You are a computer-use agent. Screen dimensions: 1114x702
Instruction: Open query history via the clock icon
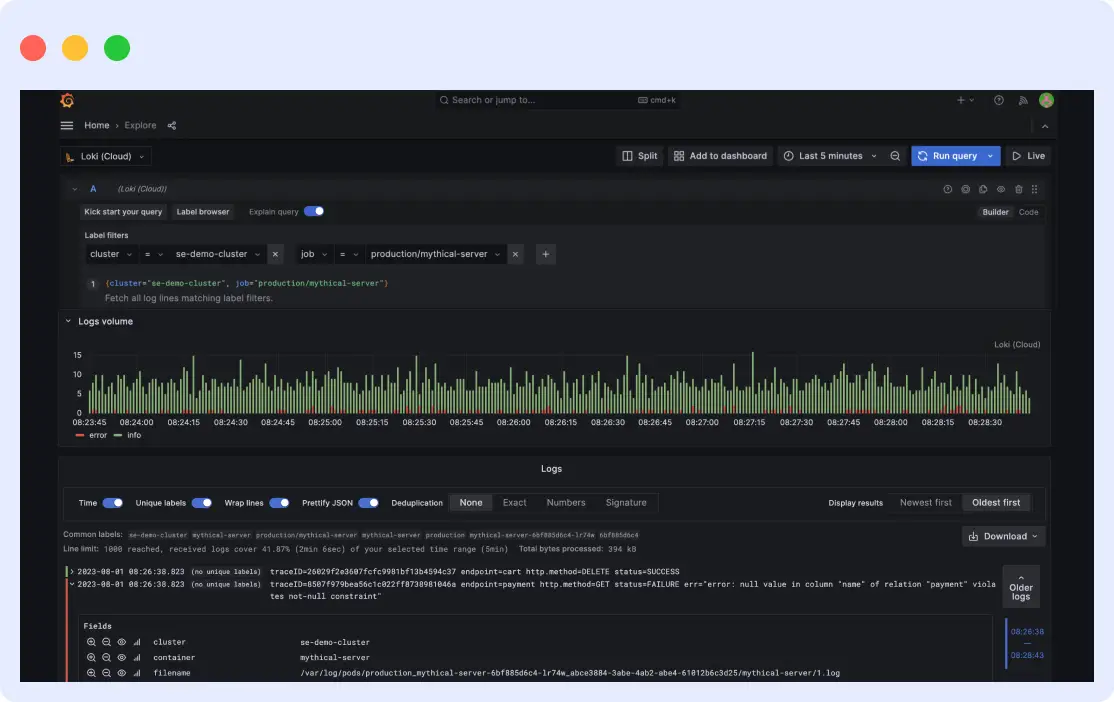coord(947,189)
